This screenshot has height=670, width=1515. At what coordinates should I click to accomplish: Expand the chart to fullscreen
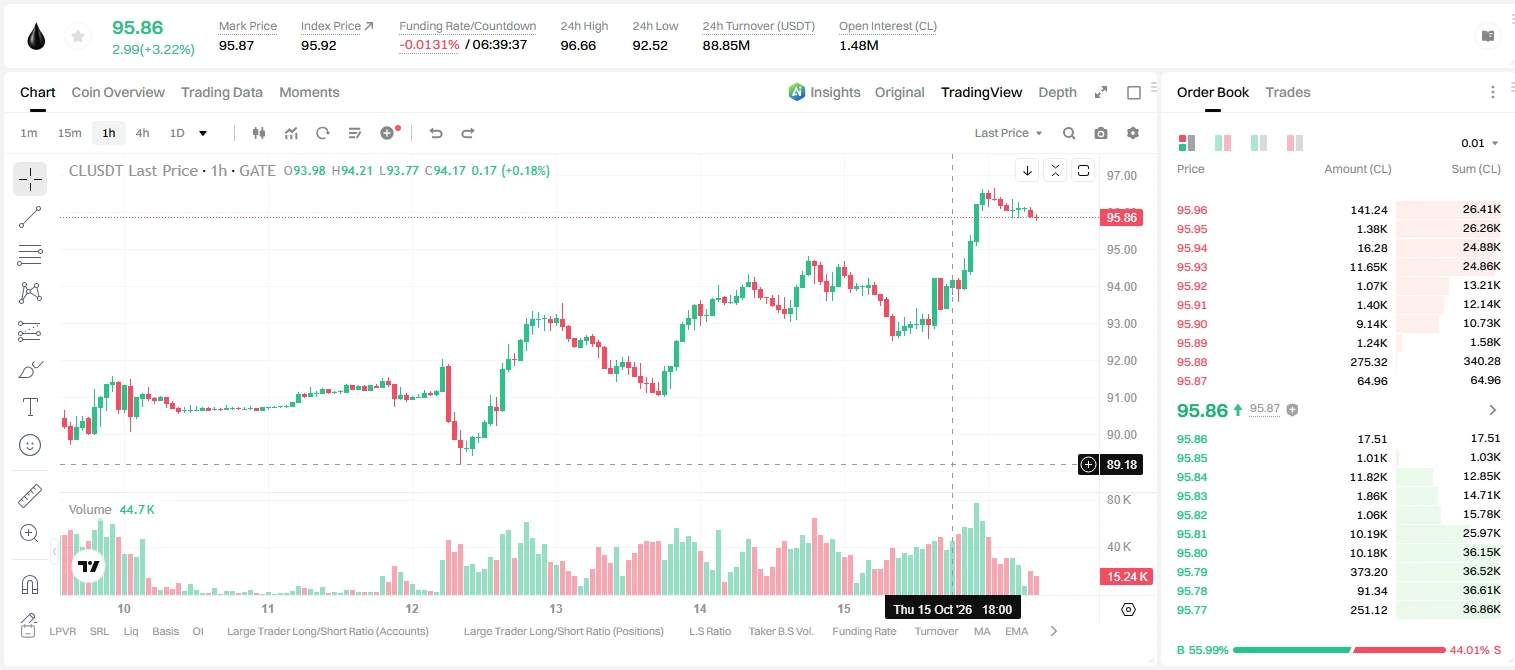pos(1101,92)
